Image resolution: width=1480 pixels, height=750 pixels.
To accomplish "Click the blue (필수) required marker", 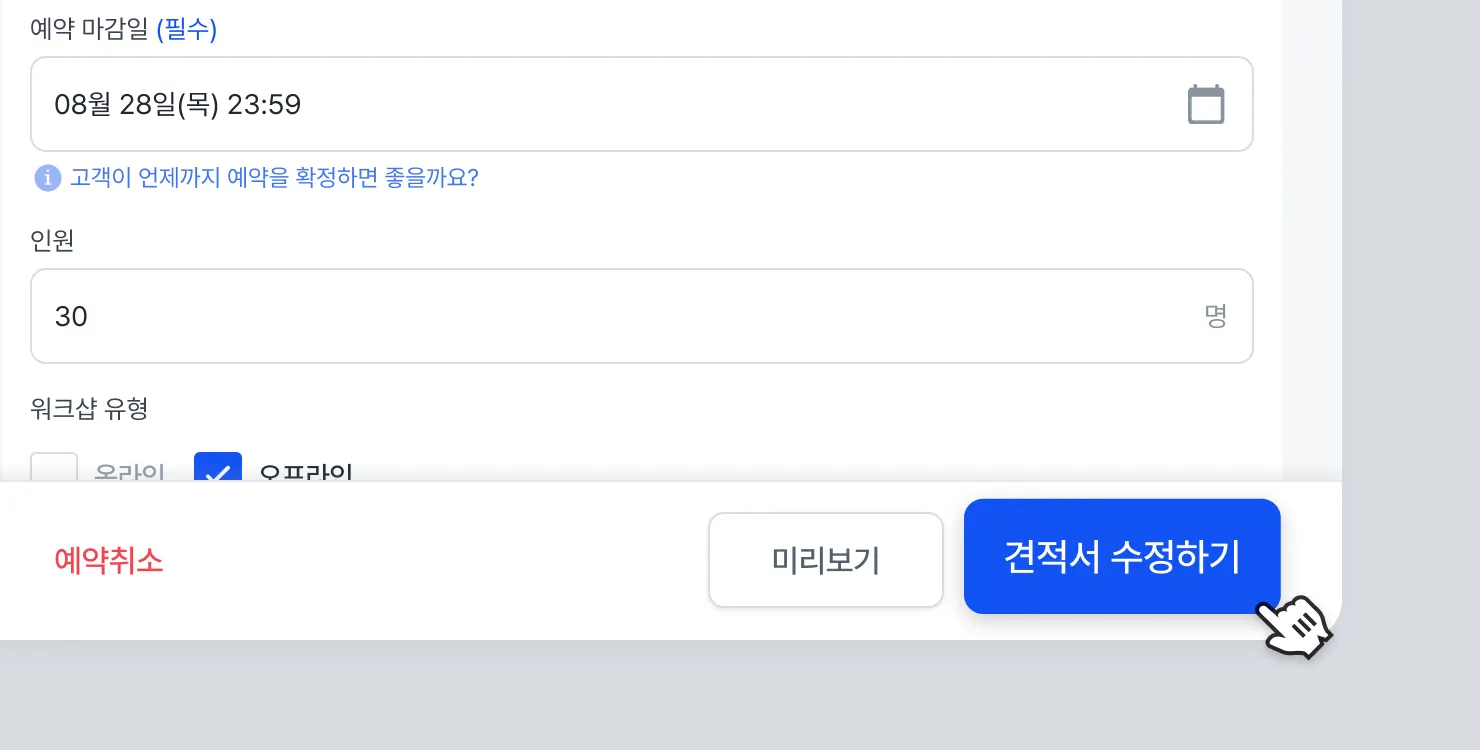I will 187,30.
